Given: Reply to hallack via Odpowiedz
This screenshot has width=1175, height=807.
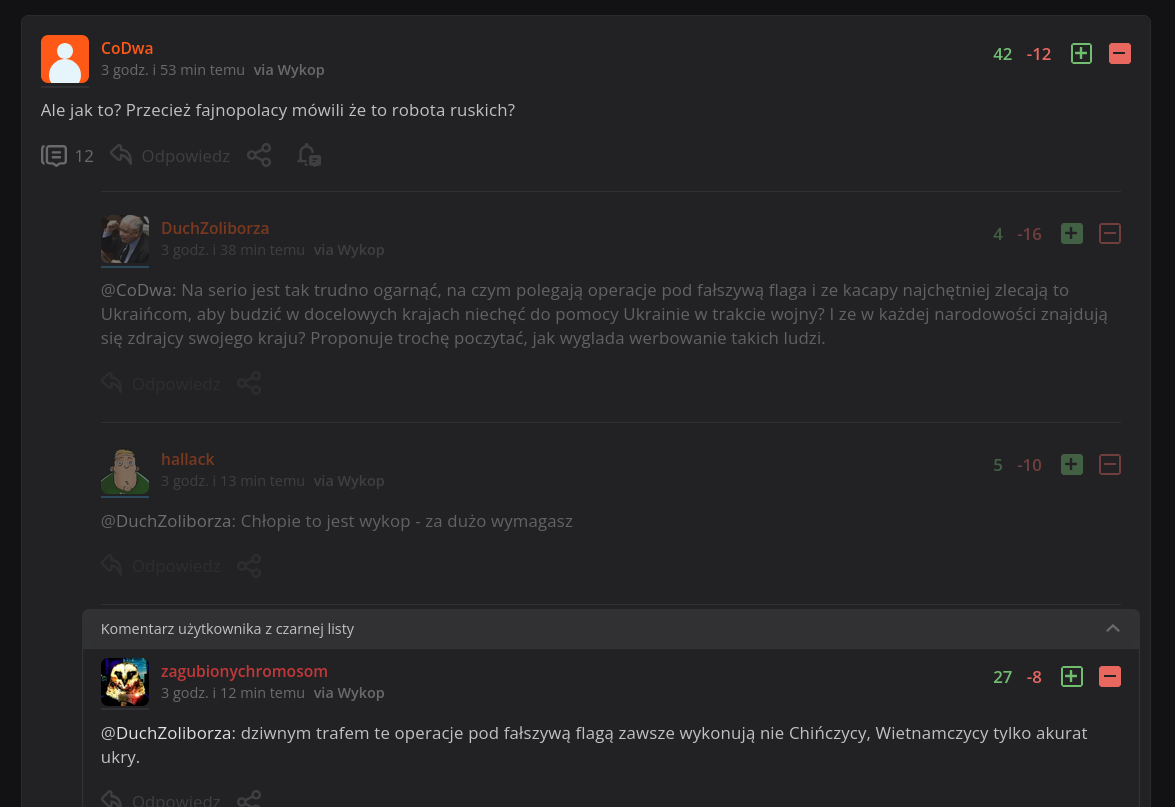Looking at the screenshot, I should [x=162, y=567].
